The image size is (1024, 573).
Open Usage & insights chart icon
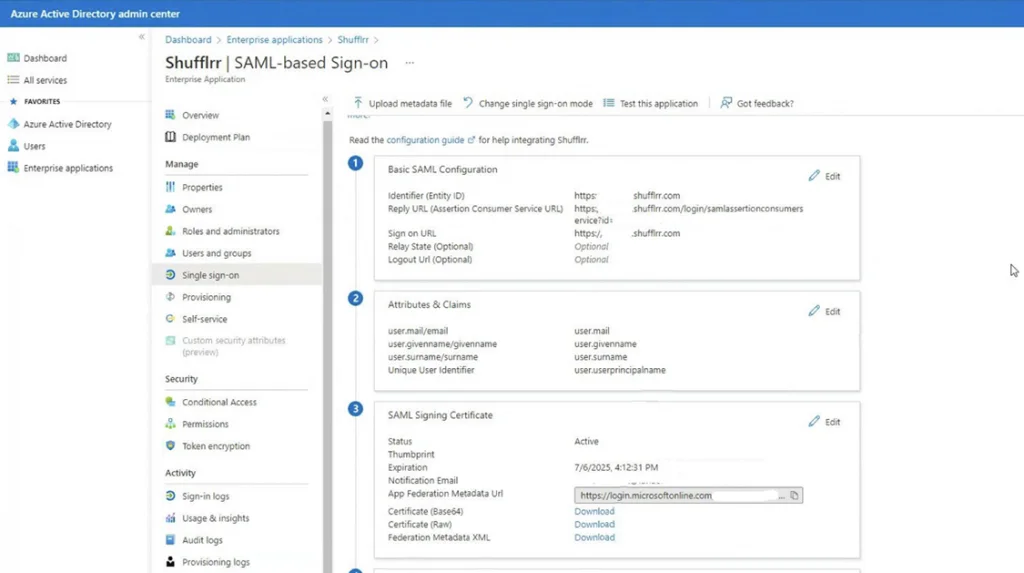(170, 517)
